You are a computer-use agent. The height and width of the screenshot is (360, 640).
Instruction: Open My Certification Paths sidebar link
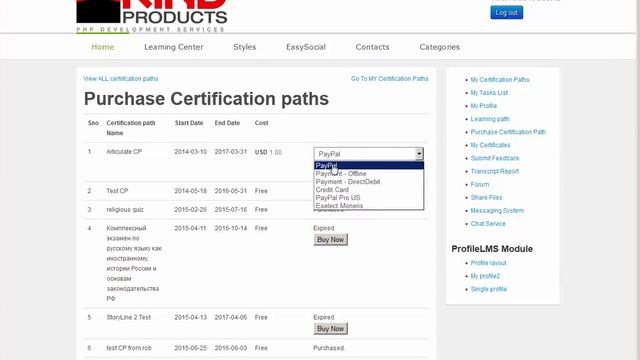[500, 80]
